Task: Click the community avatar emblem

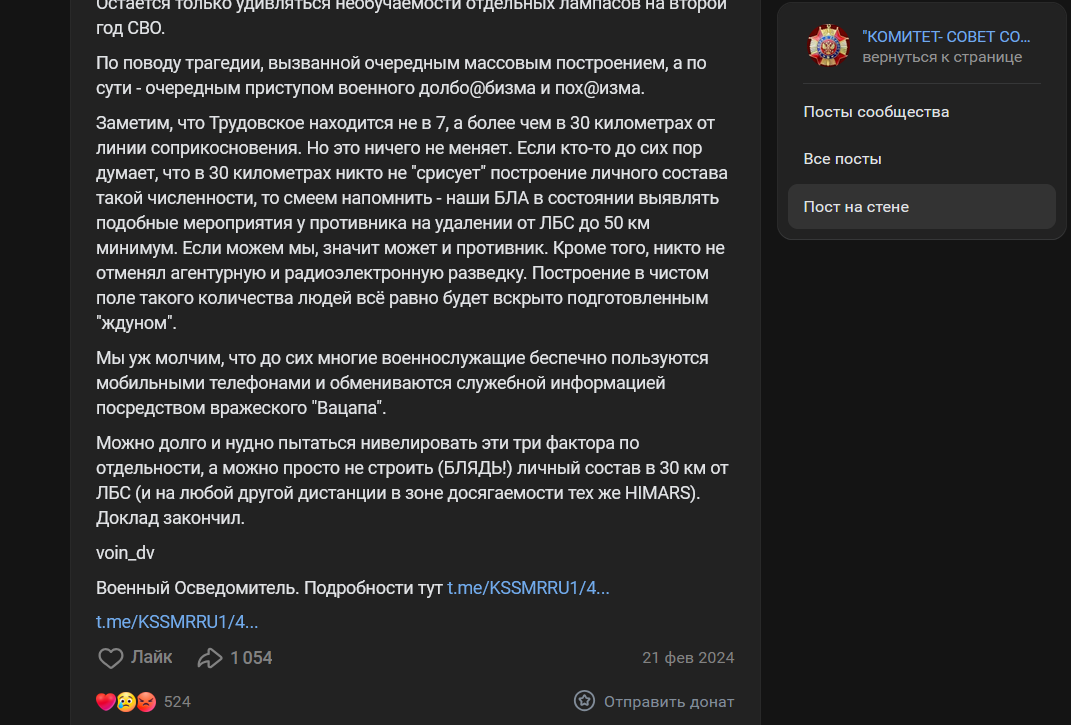Action: point(829,46)
